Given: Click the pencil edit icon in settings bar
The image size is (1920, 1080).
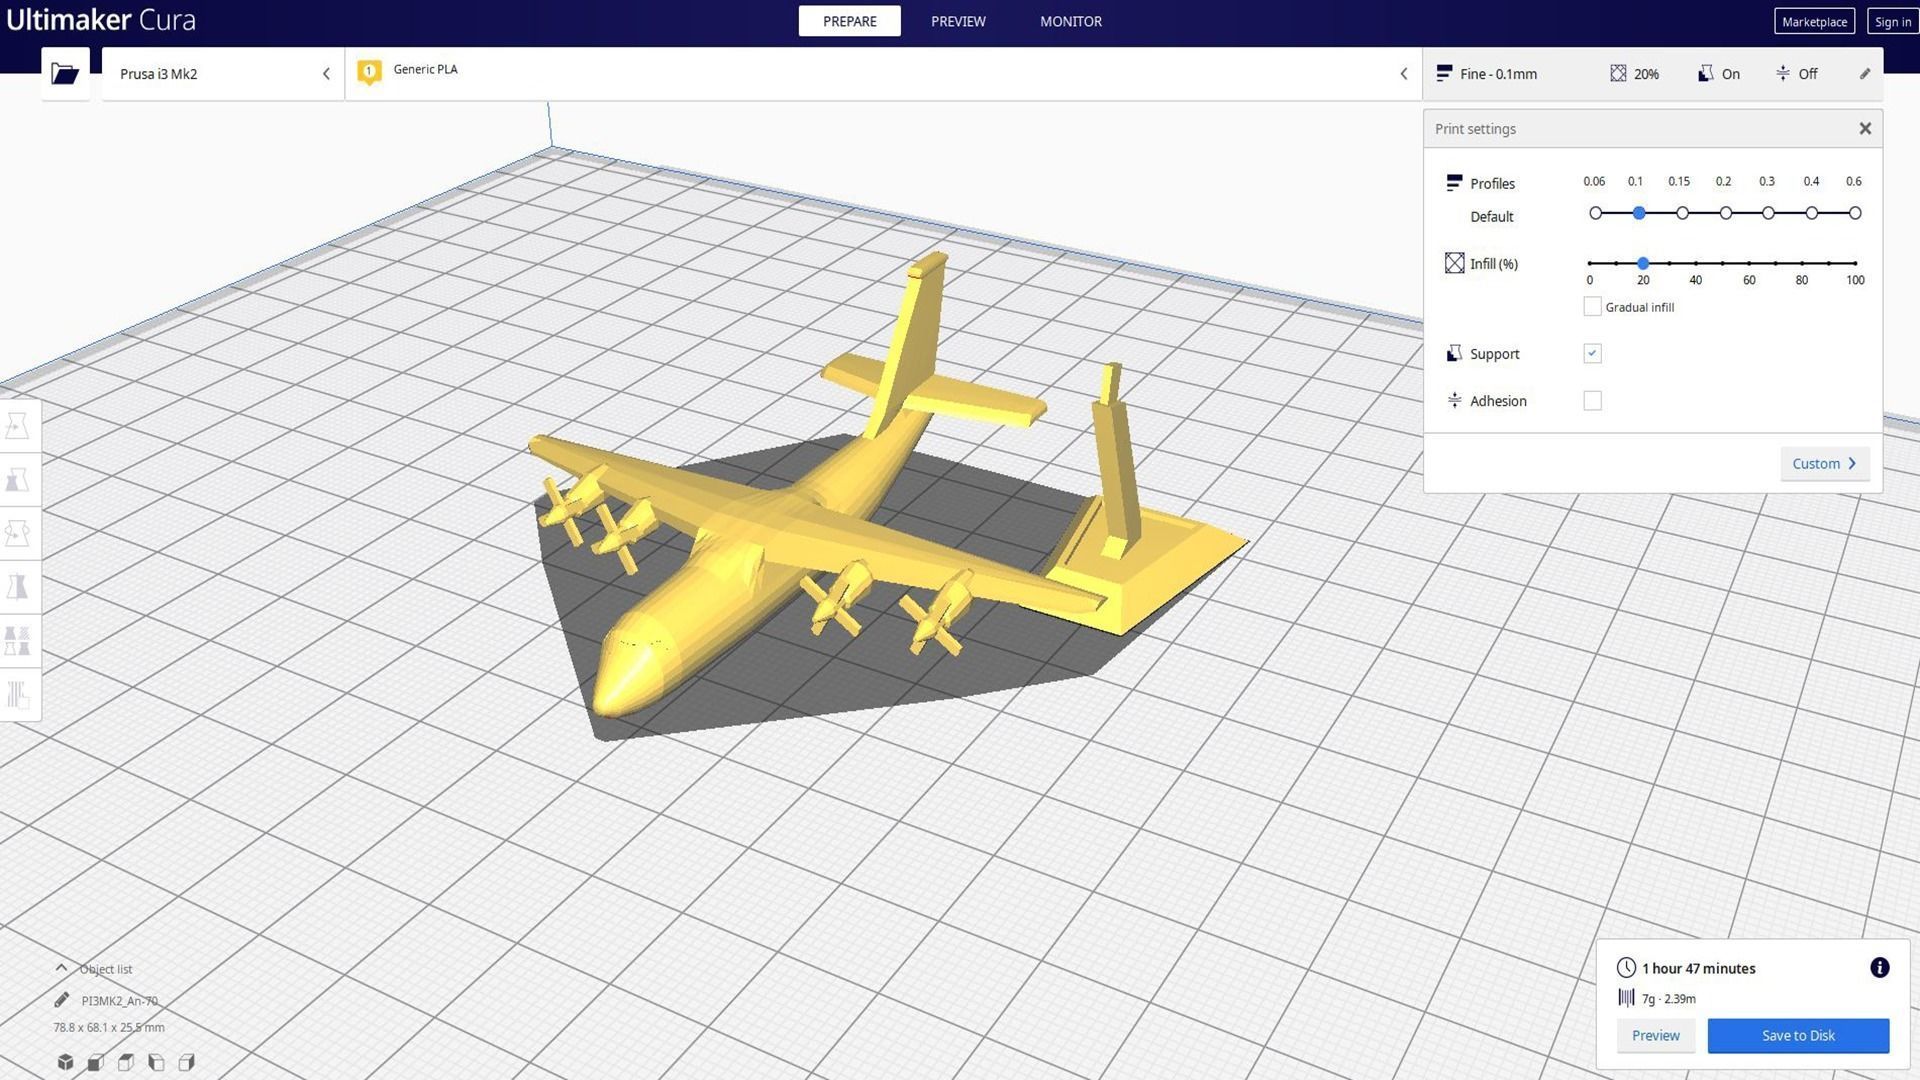Looking at the screenshot, I should (x=1865, y=74).
